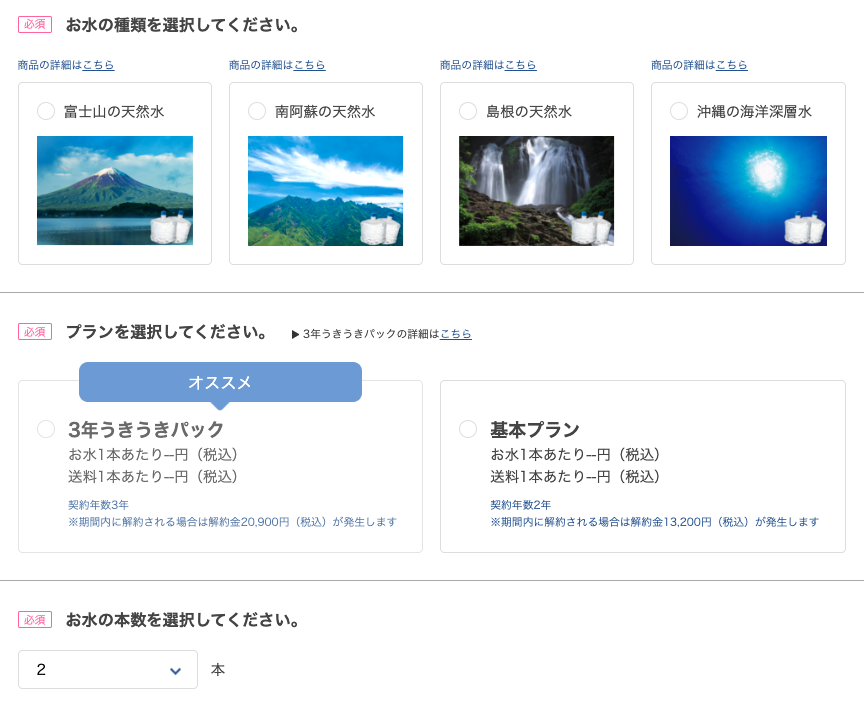
Task: Click the 解約金20,900円 cancellation note
Action: point(233,522)
